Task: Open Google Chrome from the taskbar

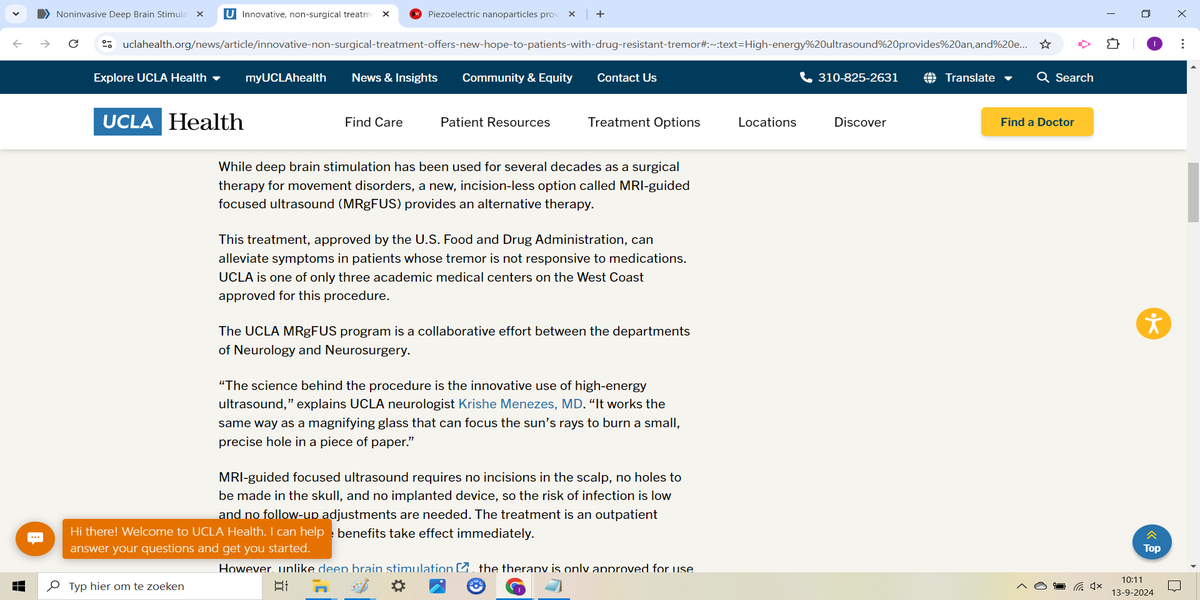Action: (515, 586)
